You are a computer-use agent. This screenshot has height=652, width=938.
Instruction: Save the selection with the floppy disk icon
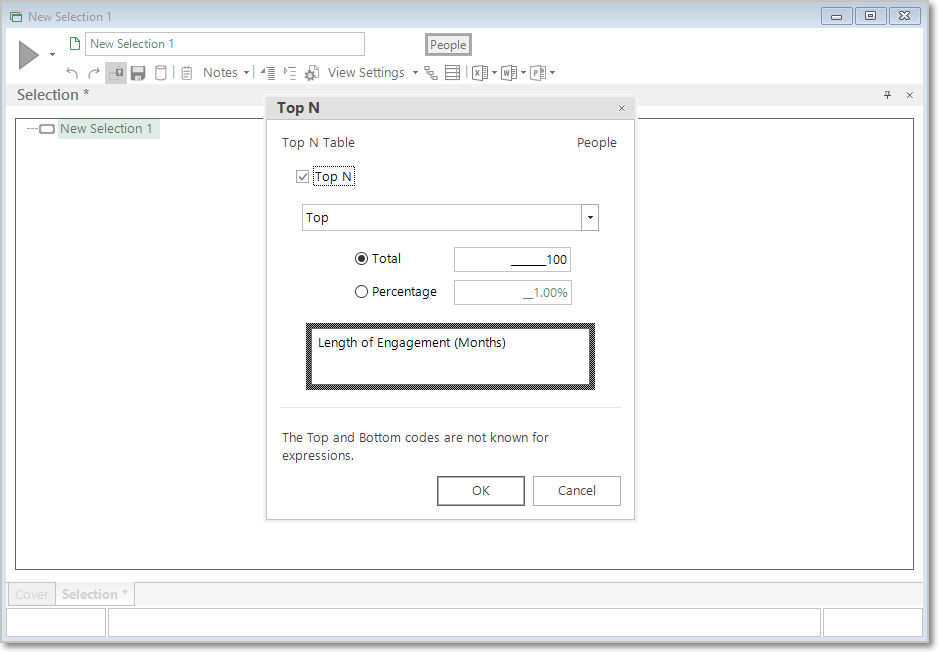click(x=138, y=73)
